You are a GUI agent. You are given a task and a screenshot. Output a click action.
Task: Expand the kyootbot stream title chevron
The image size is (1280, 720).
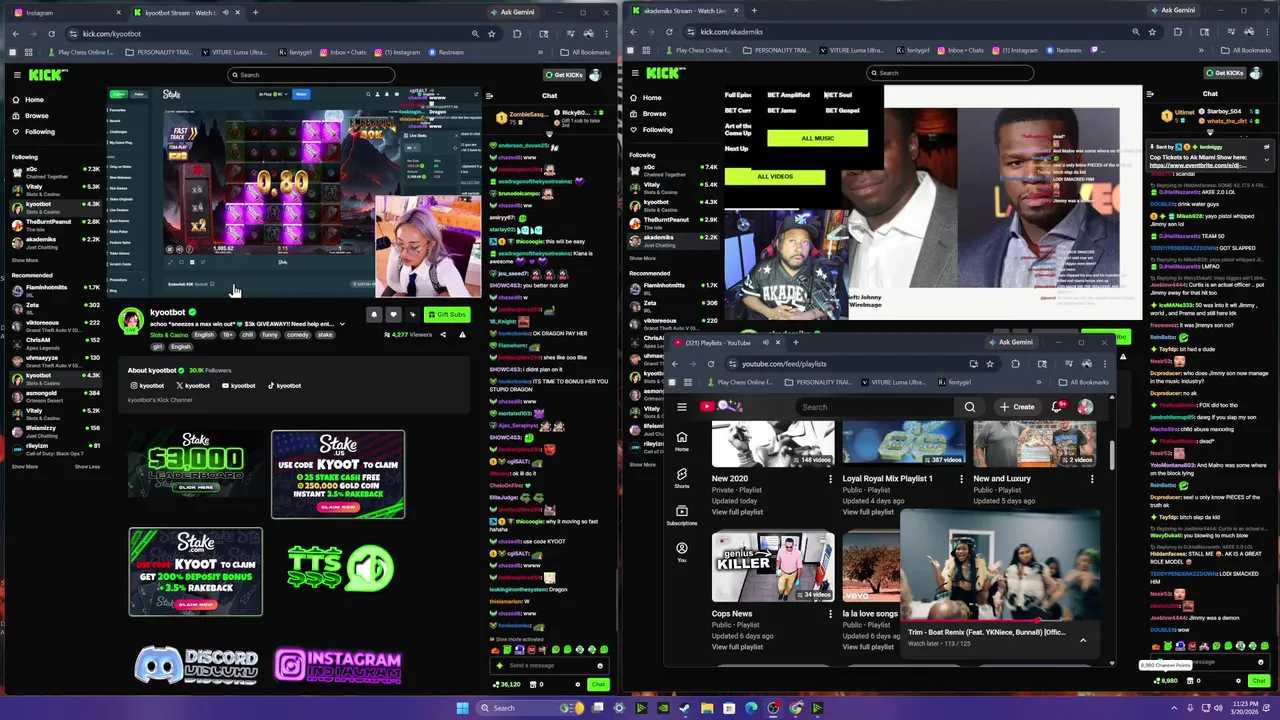coord(342,324)
